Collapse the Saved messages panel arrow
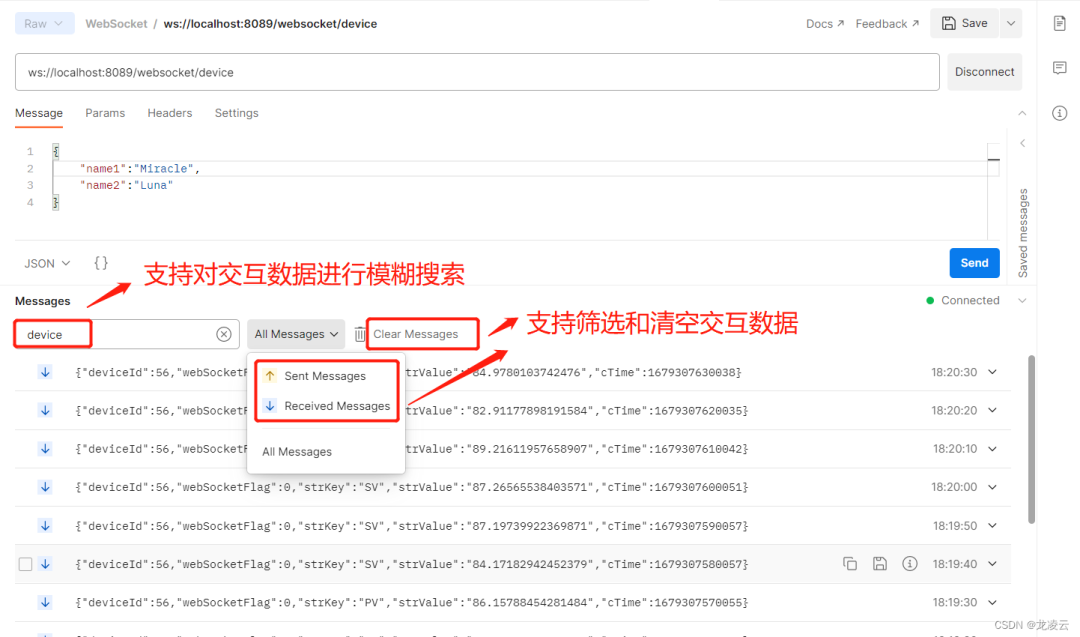Image resolution: width=1080 pixels, height=637 pixels. click(x=1023, y=143)
